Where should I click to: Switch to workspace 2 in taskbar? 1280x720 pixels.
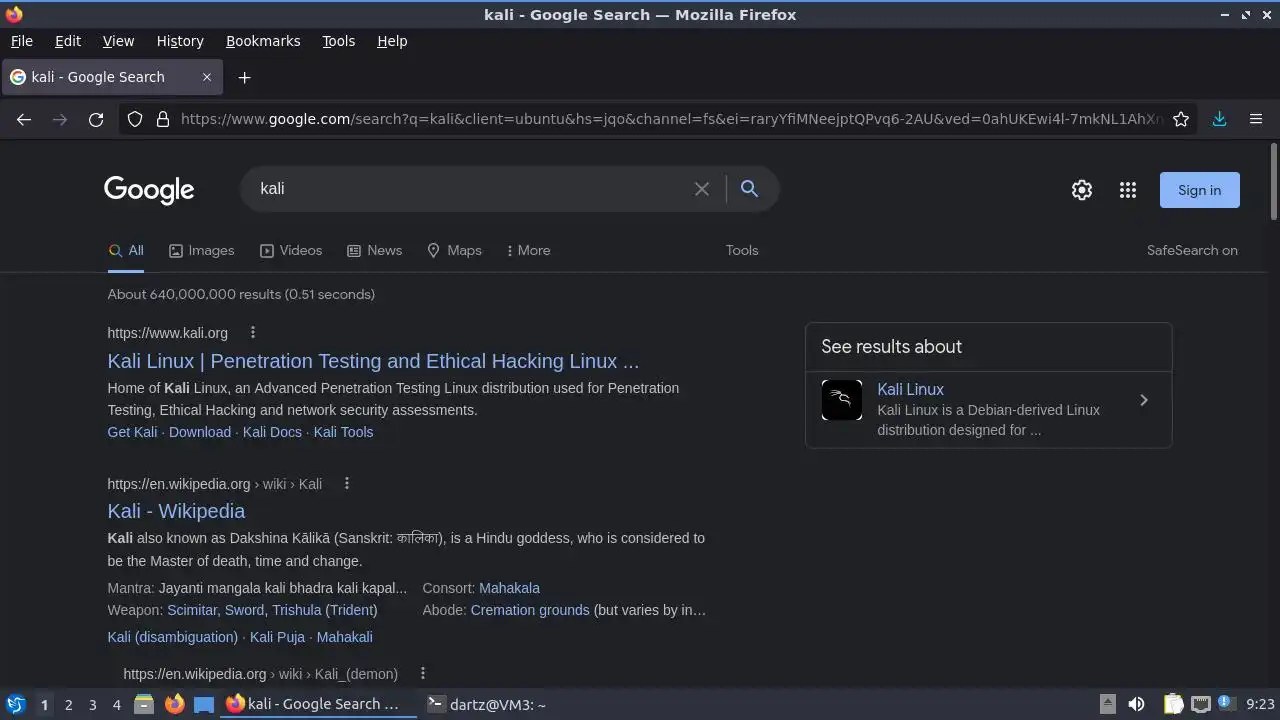coord(68,705)
